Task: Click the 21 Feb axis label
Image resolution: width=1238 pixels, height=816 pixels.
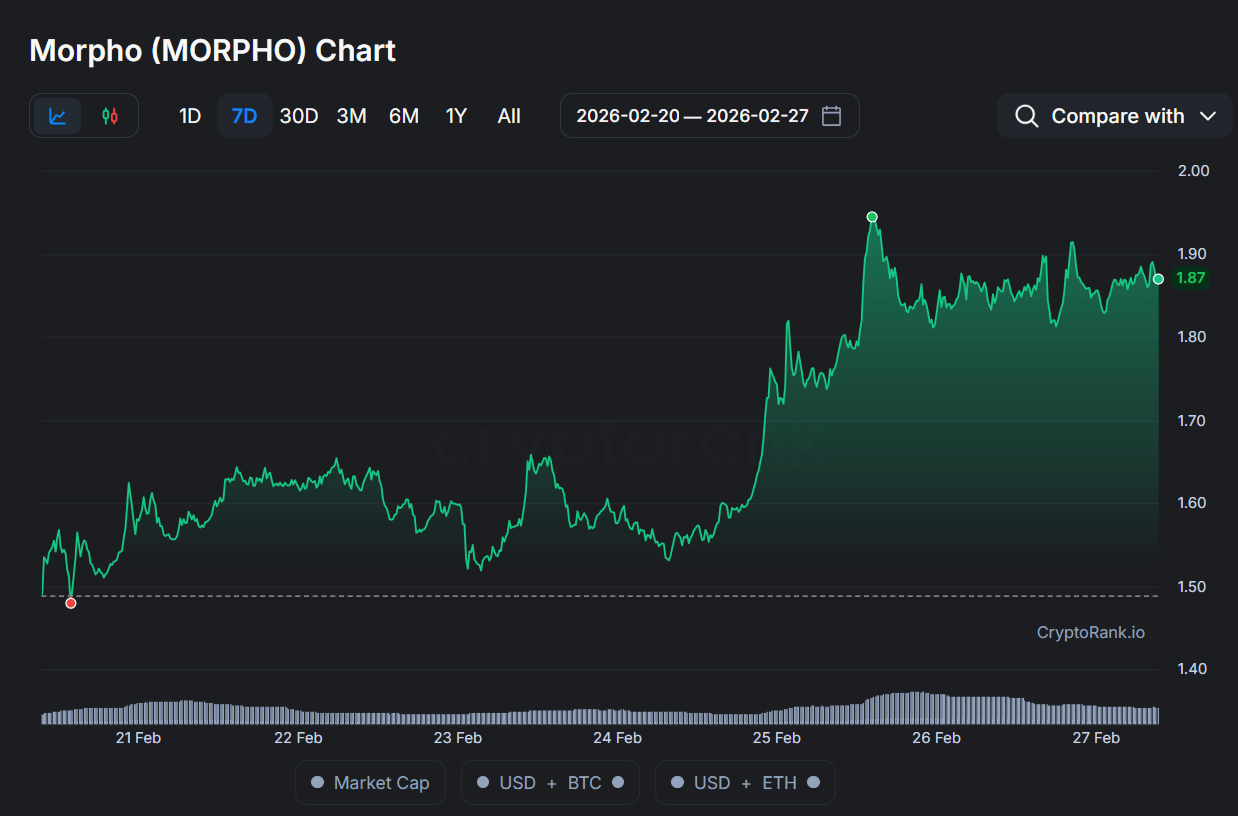Action: pyautogui.click(x=138, y=738)
